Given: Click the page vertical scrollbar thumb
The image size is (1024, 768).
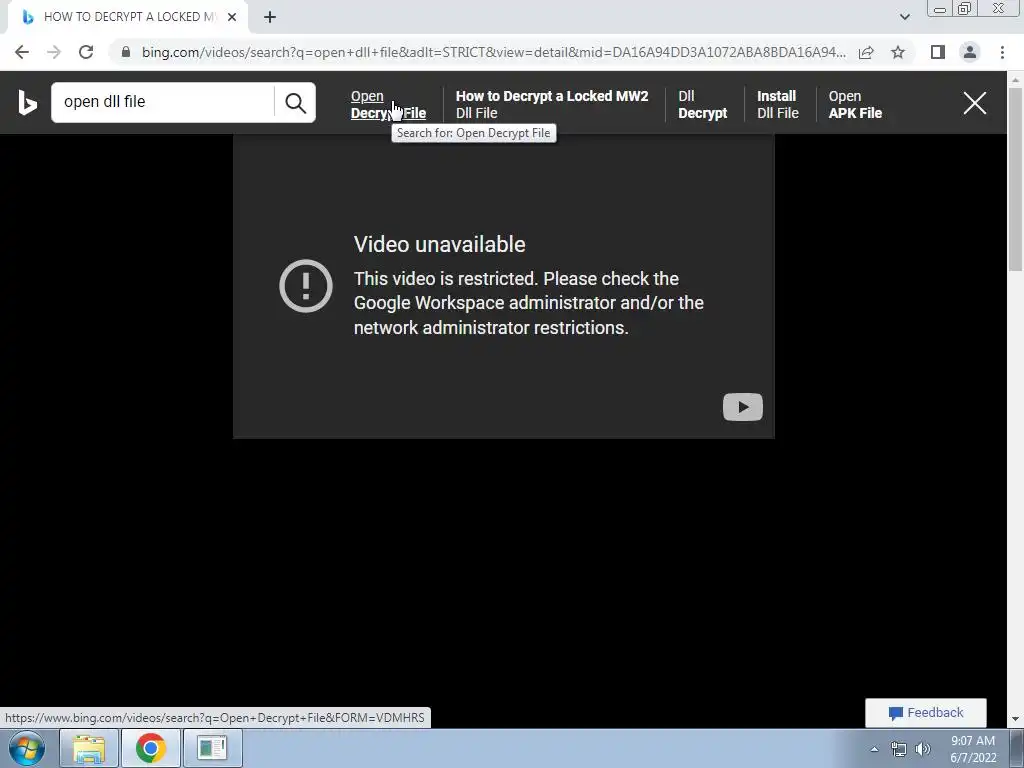Looking at the screenshot, I should pyautogui.click(x=1015, y=180).
